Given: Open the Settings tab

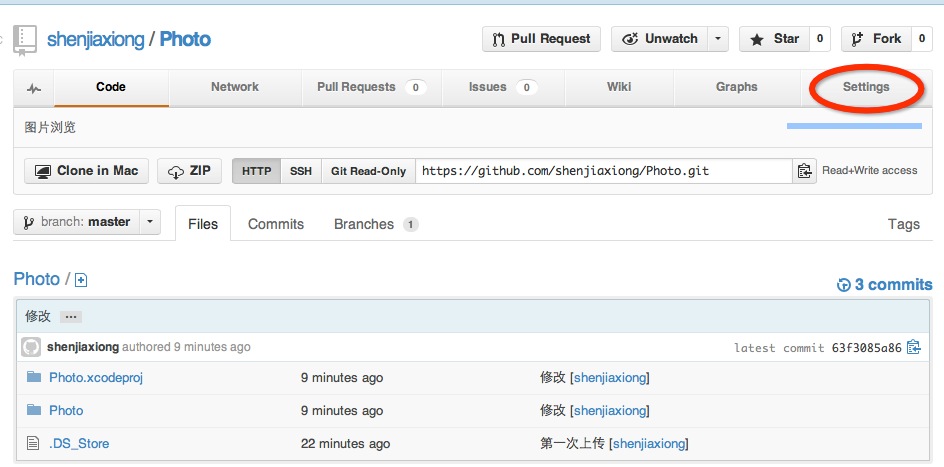Looking at the screenshot, I should point(866,88).
